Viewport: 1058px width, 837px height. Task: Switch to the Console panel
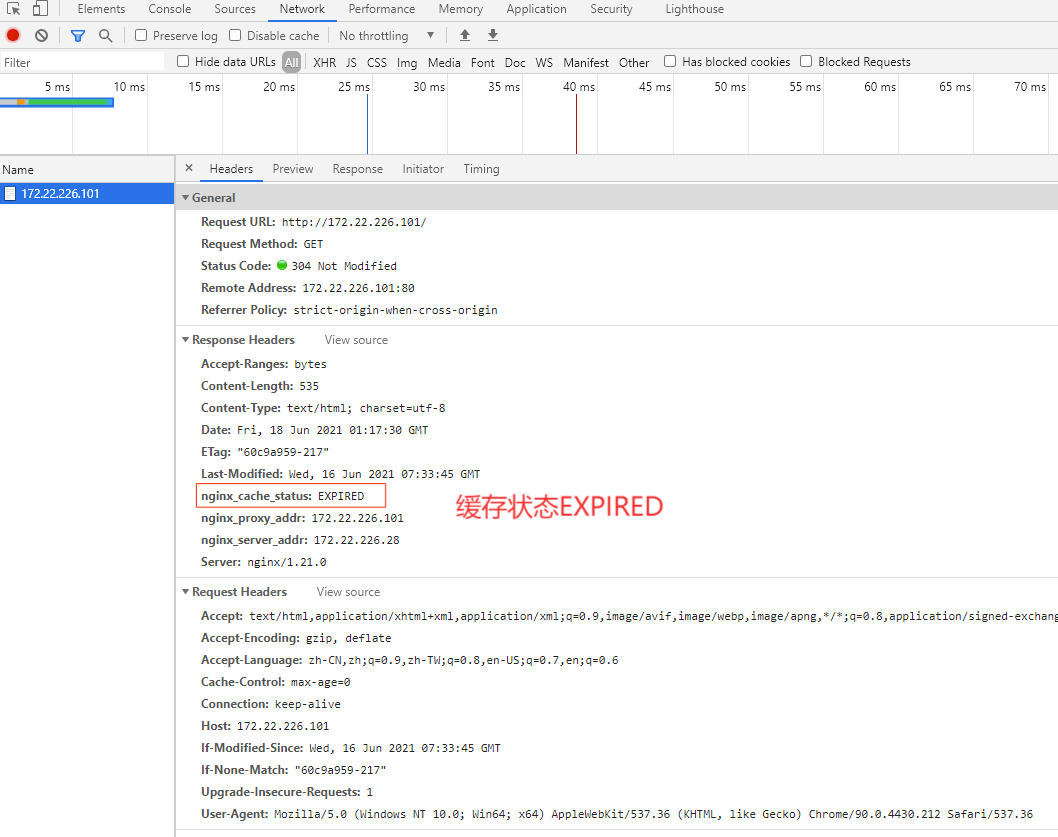pos(169,9)
